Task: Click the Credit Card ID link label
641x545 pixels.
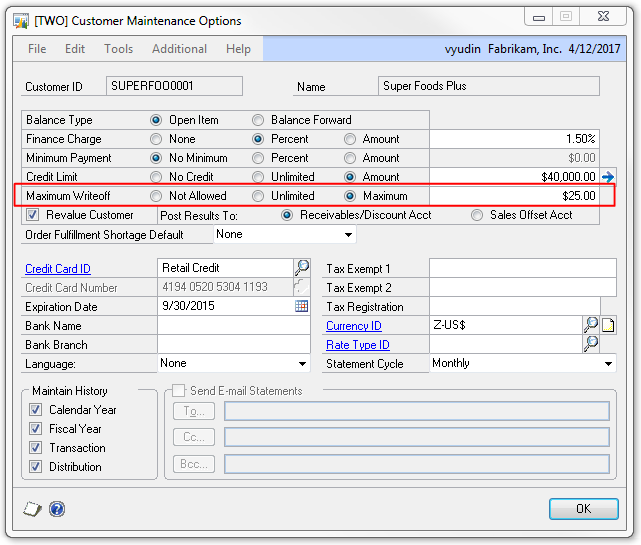Action: point(58,269)
